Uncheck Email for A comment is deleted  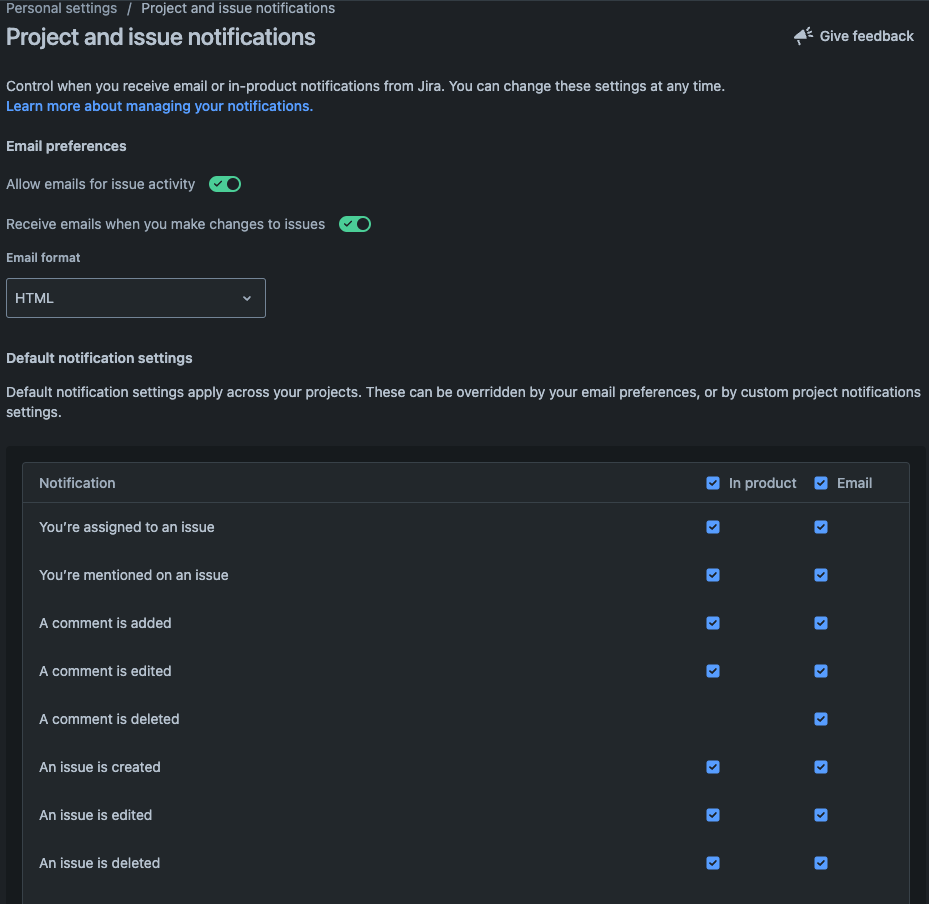[821, 719]
